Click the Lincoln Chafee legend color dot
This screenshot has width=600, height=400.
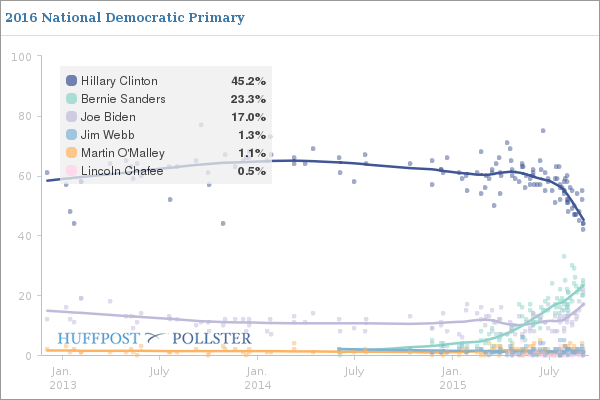[71, 171]
